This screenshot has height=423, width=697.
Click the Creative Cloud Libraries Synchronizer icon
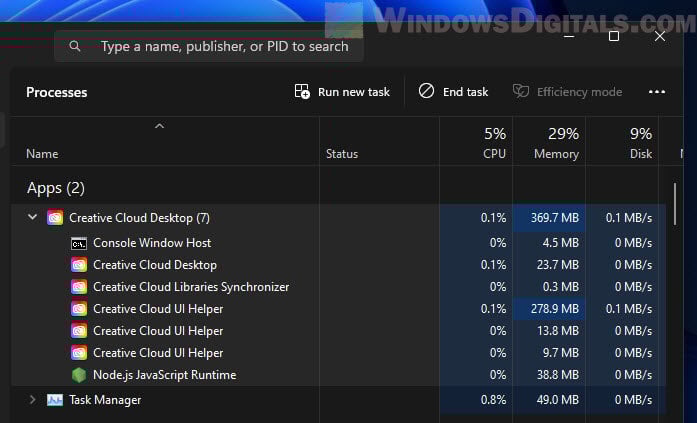[x=79, y=287]
